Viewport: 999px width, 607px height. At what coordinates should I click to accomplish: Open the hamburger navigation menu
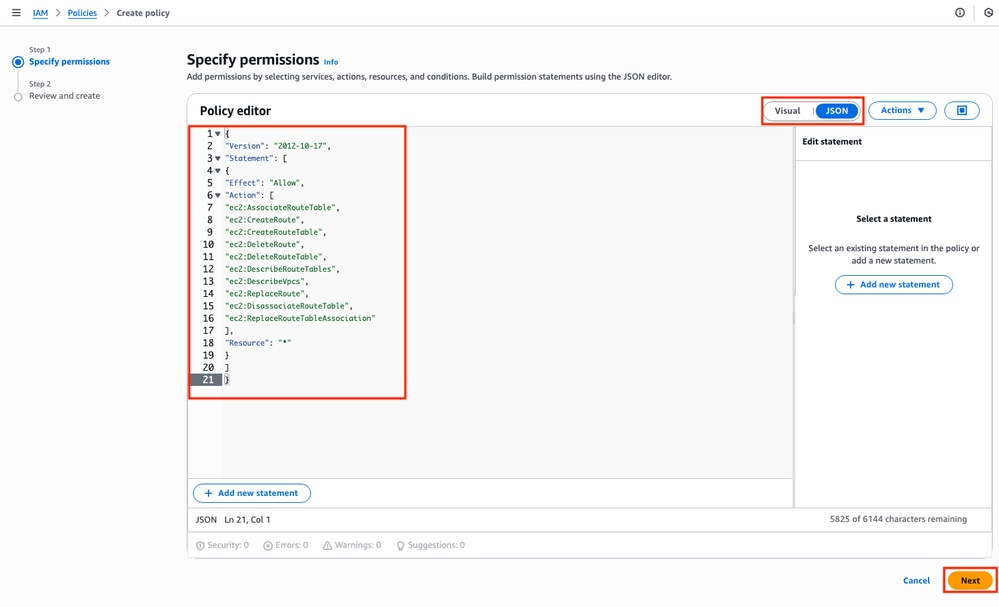[16, 13]
